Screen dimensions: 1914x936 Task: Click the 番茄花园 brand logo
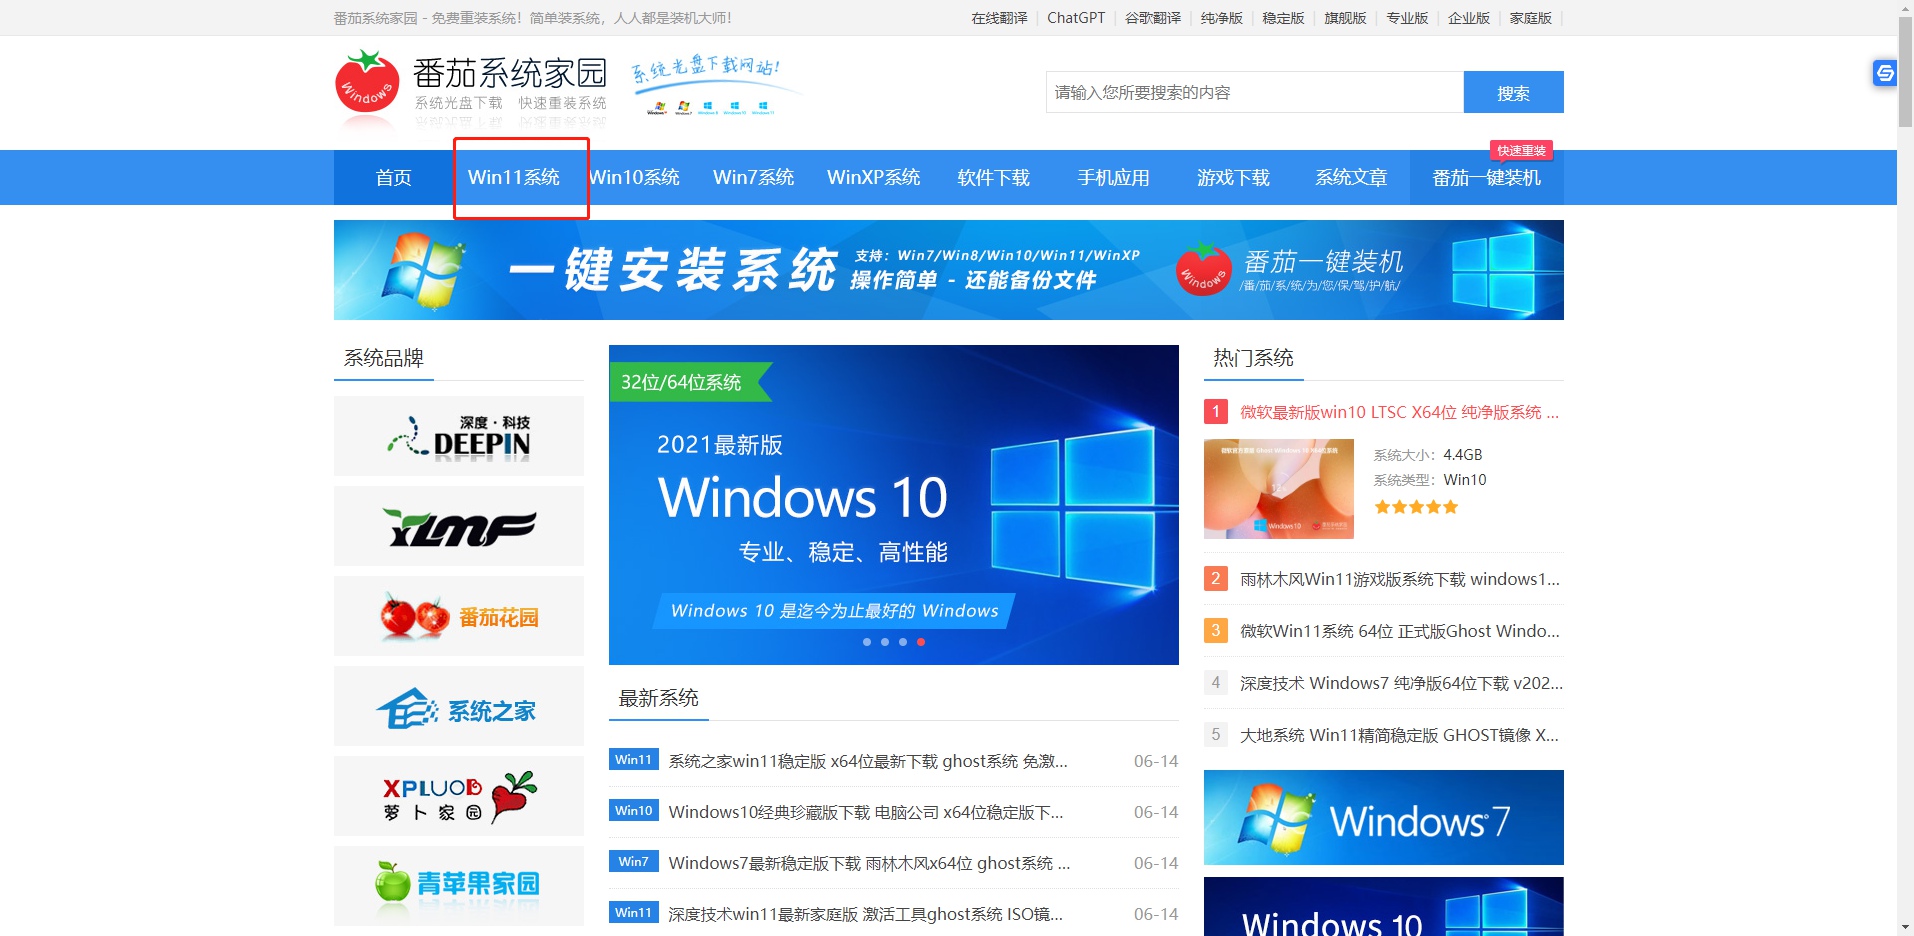(458, 615)
